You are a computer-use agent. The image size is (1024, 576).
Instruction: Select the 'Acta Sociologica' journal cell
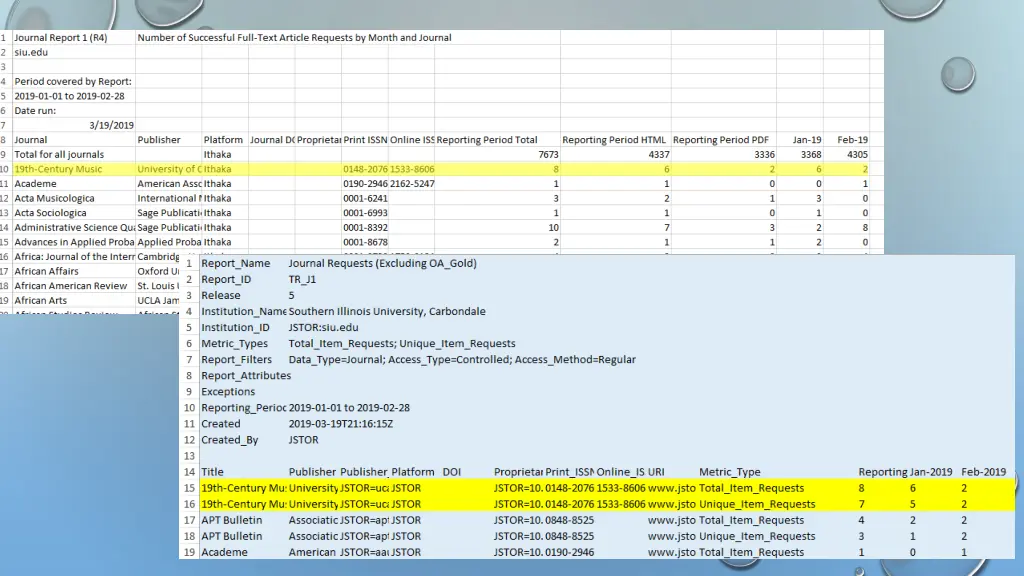click(x=50, y=213)
